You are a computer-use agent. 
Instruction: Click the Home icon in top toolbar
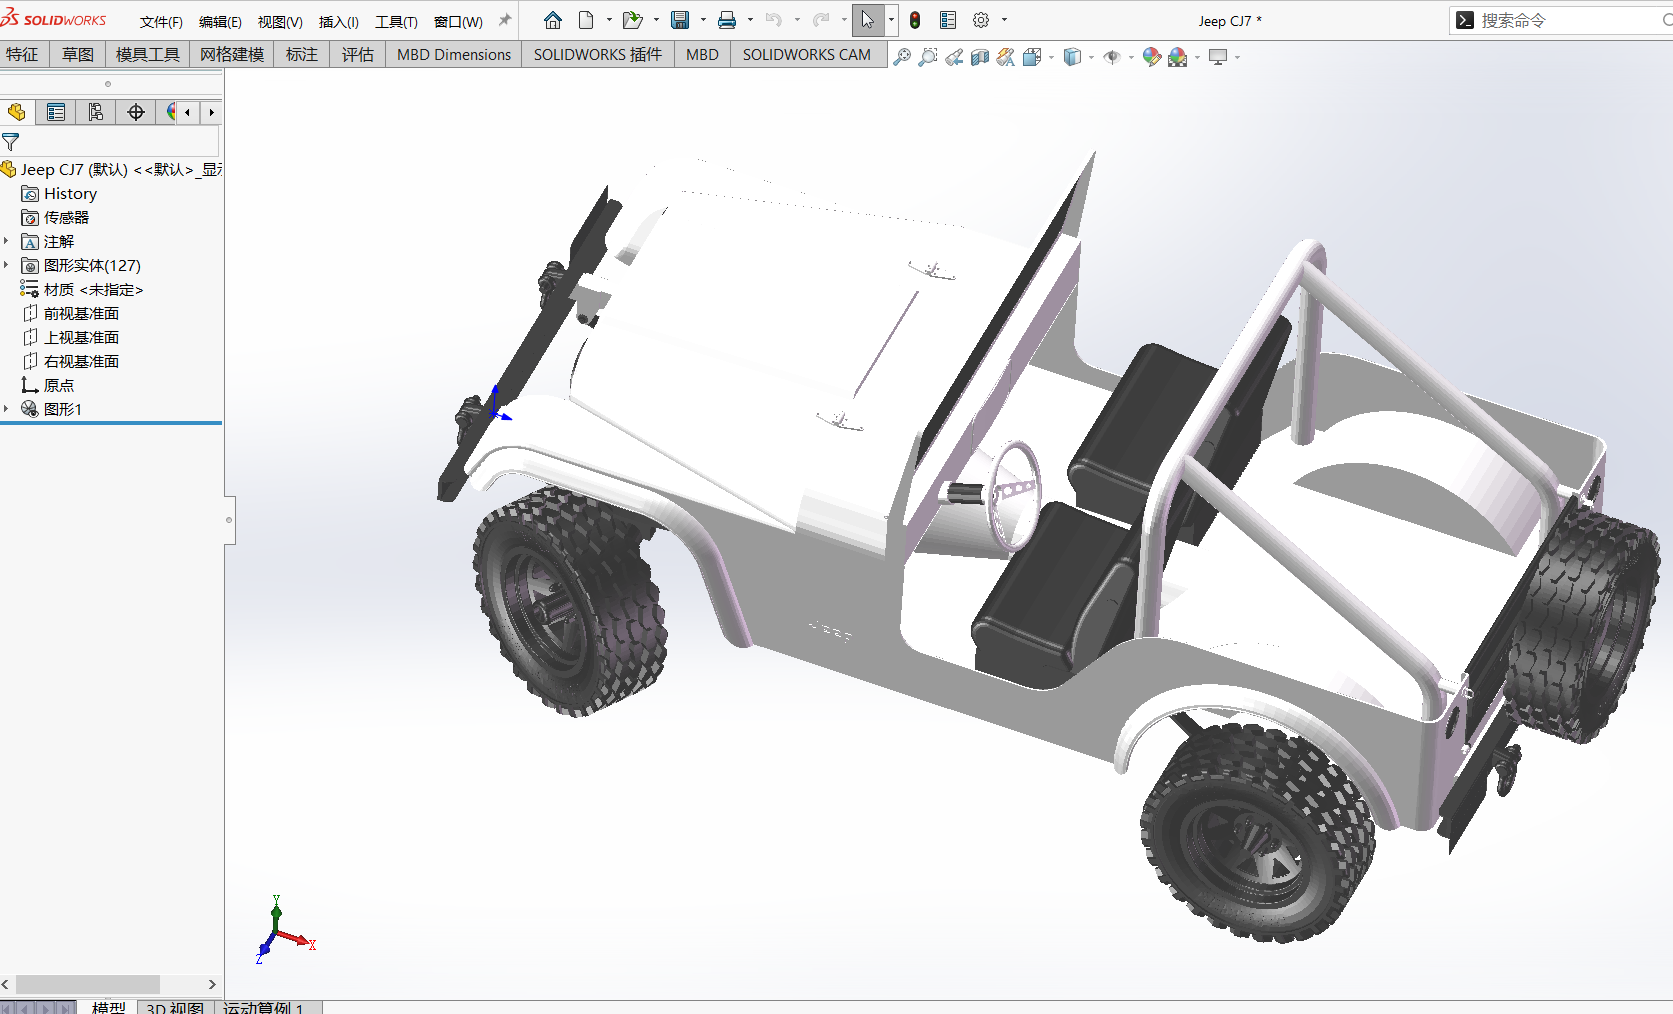click(553, 20)
